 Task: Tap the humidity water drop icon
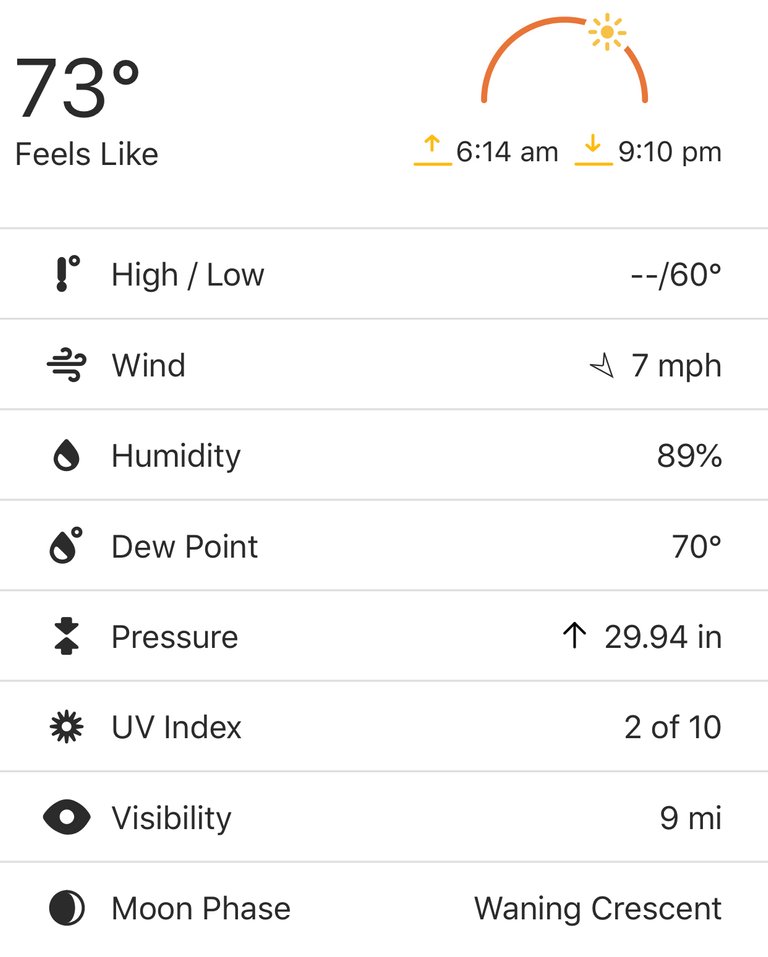(67, 455)
